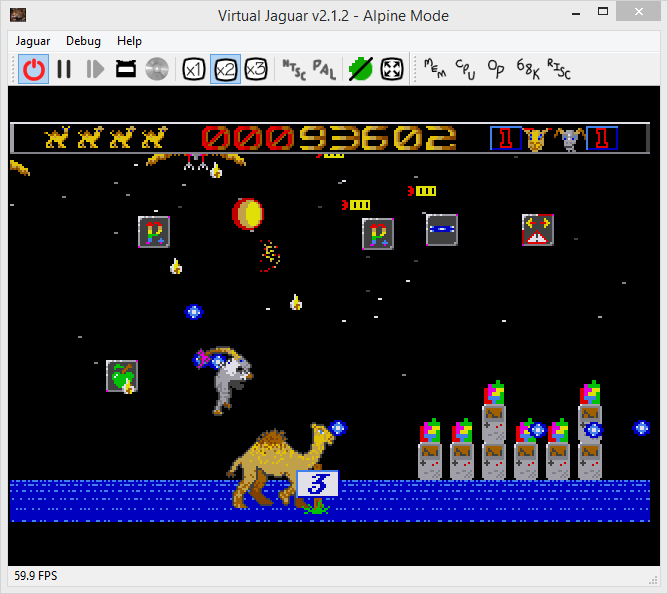This screenshot has height=594, width=668.
Task: Open the 68K disassembly browser
Action: pos(528,69)
